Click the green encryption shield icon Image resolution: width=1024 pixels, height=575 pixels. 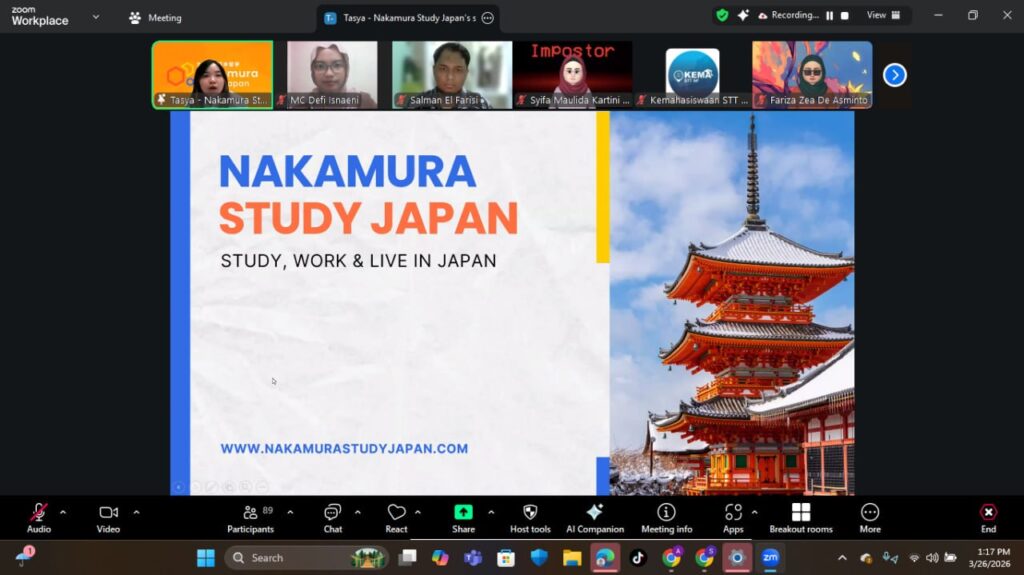click(722, 15)
